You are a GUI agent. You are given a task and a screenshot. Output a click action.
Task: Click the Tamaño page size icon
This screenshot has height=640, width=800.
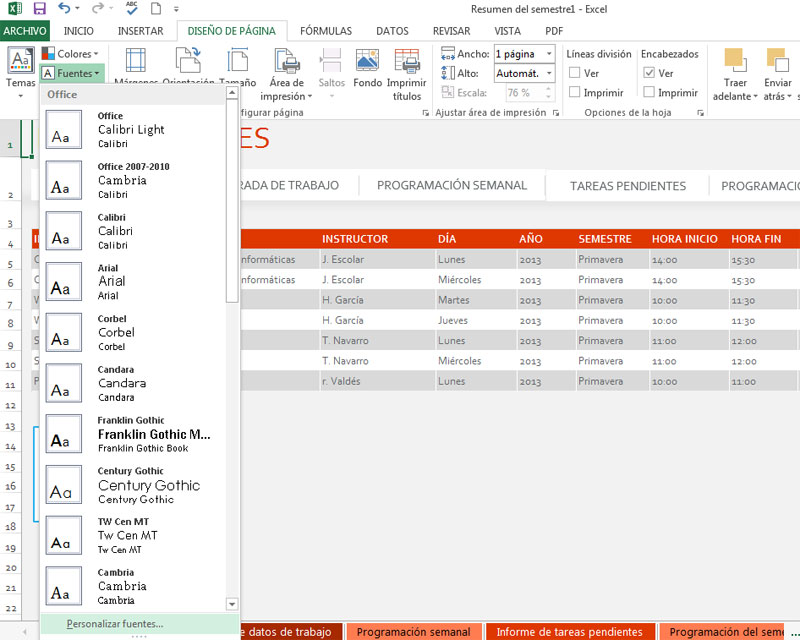click(x=238, y=61)
